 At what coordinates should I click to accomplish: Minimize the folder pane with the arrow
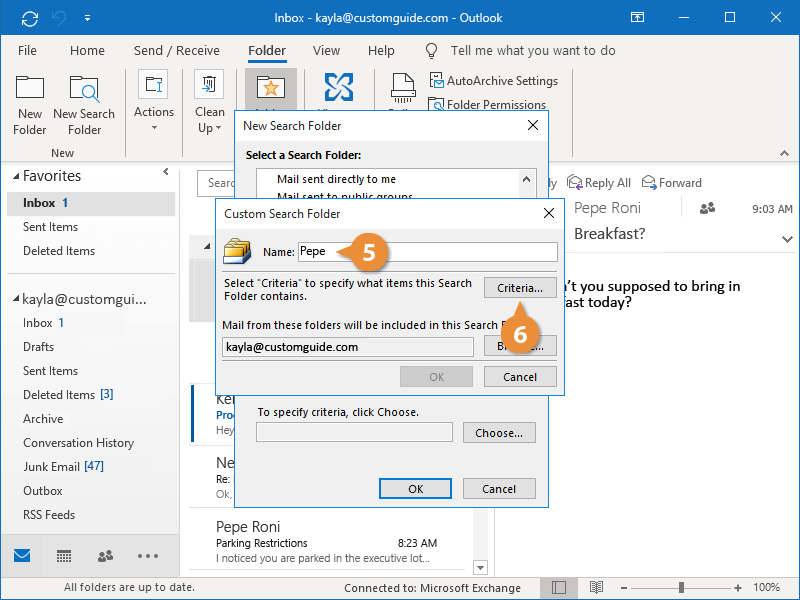165,172
